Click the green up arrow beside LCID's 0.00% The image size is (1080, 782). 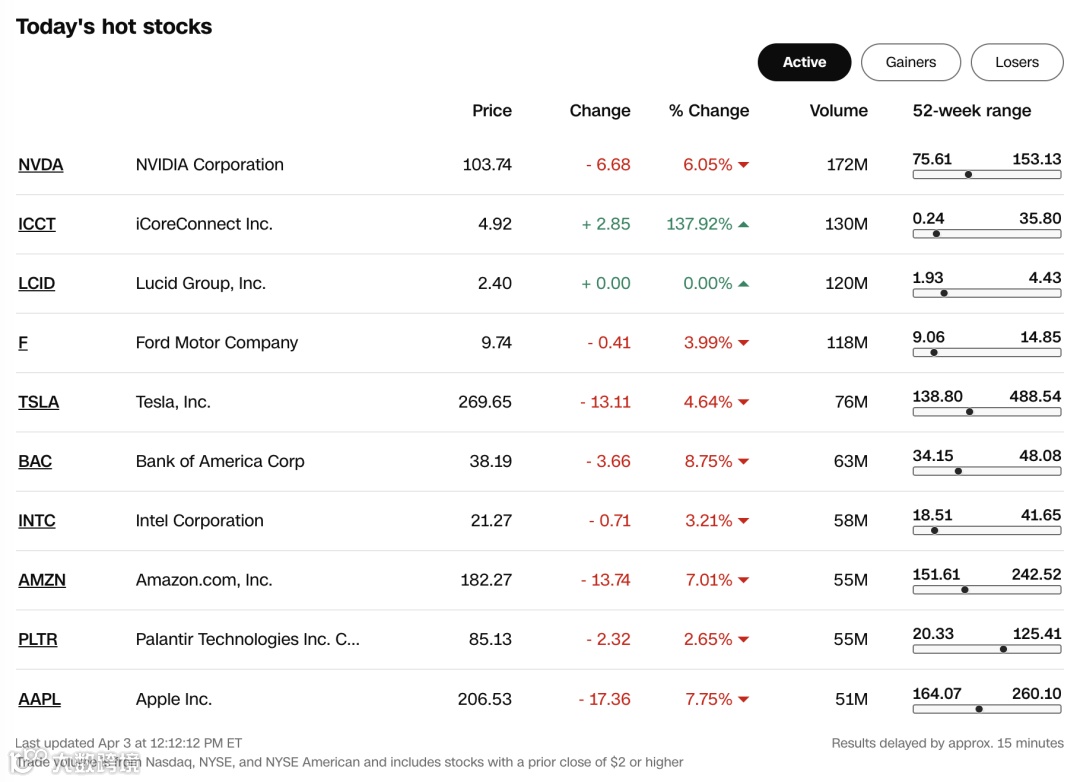pyautogui.click(x=744, y=284)
